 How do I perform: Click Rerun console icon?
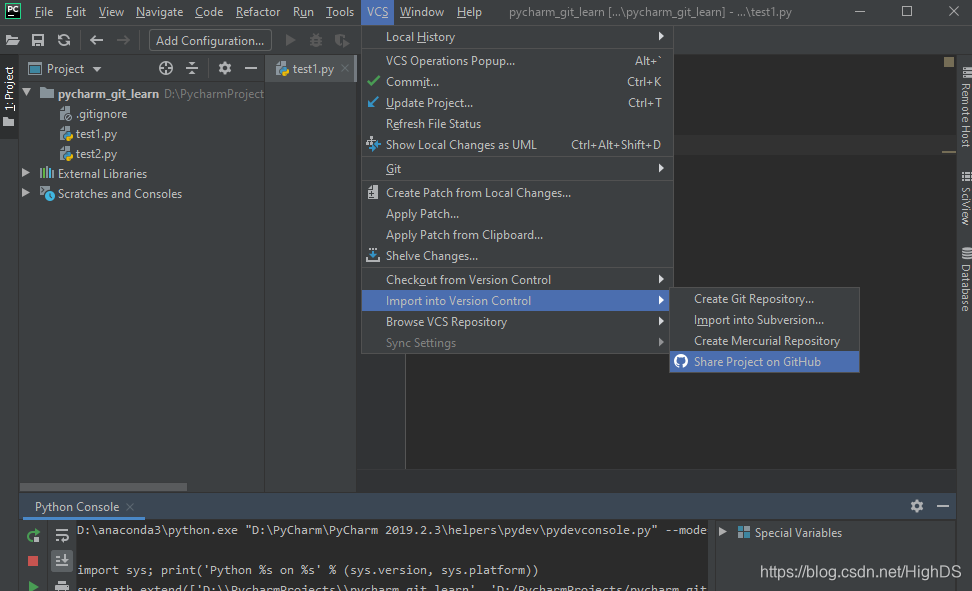pos(33,535)
